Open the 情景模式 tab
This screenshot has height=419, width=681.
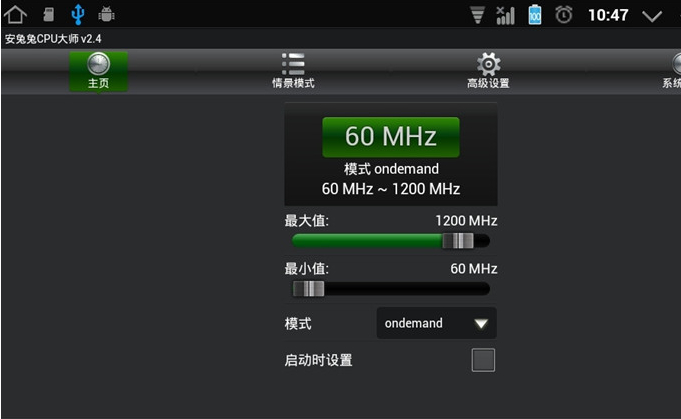[293, 71]
